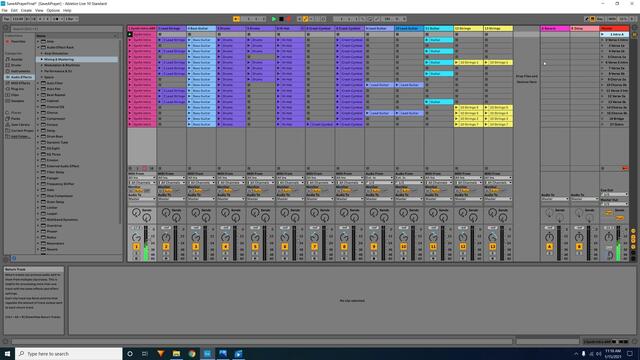Toggle return track B activator button
Viewport: 640px width, 360px height.
coord(579,247)
